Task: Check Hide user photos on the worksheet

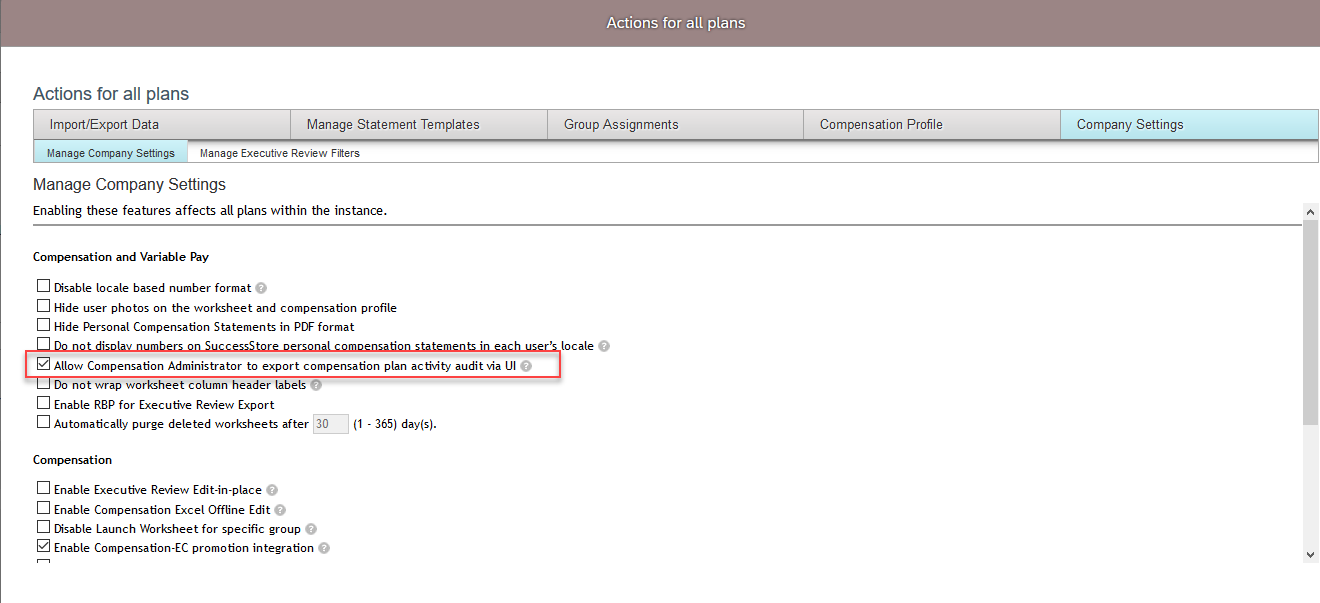Action: [x=43, y=306]
